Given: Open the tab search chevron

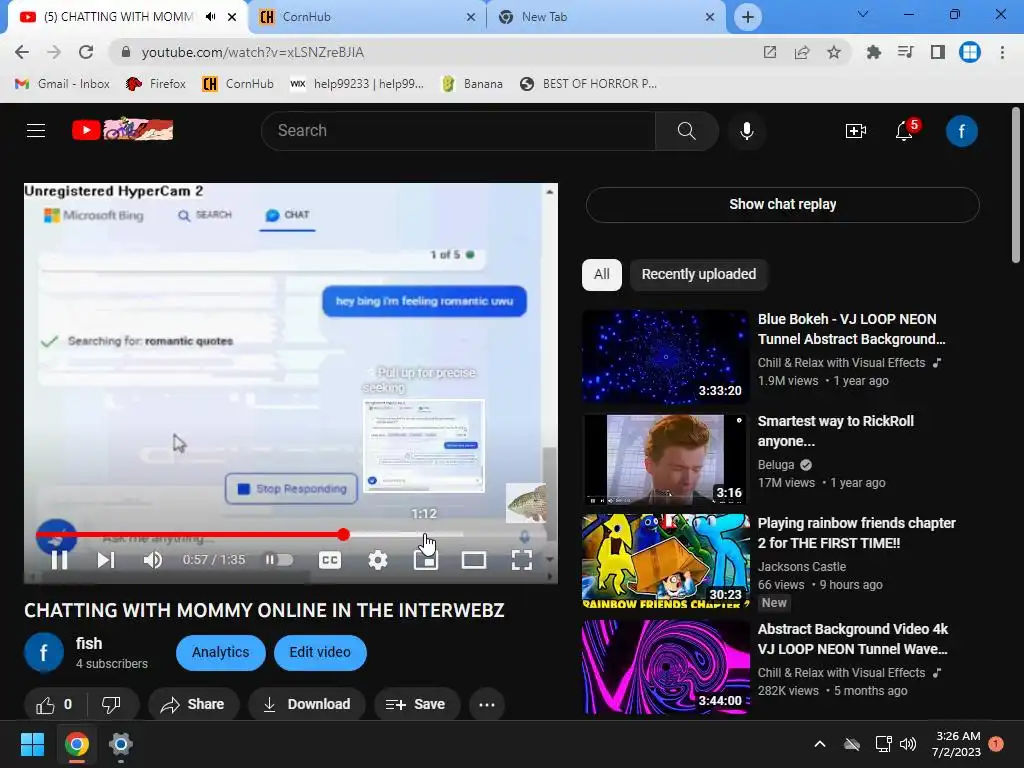Looking at the screenshot, I should tap(863, 14).
